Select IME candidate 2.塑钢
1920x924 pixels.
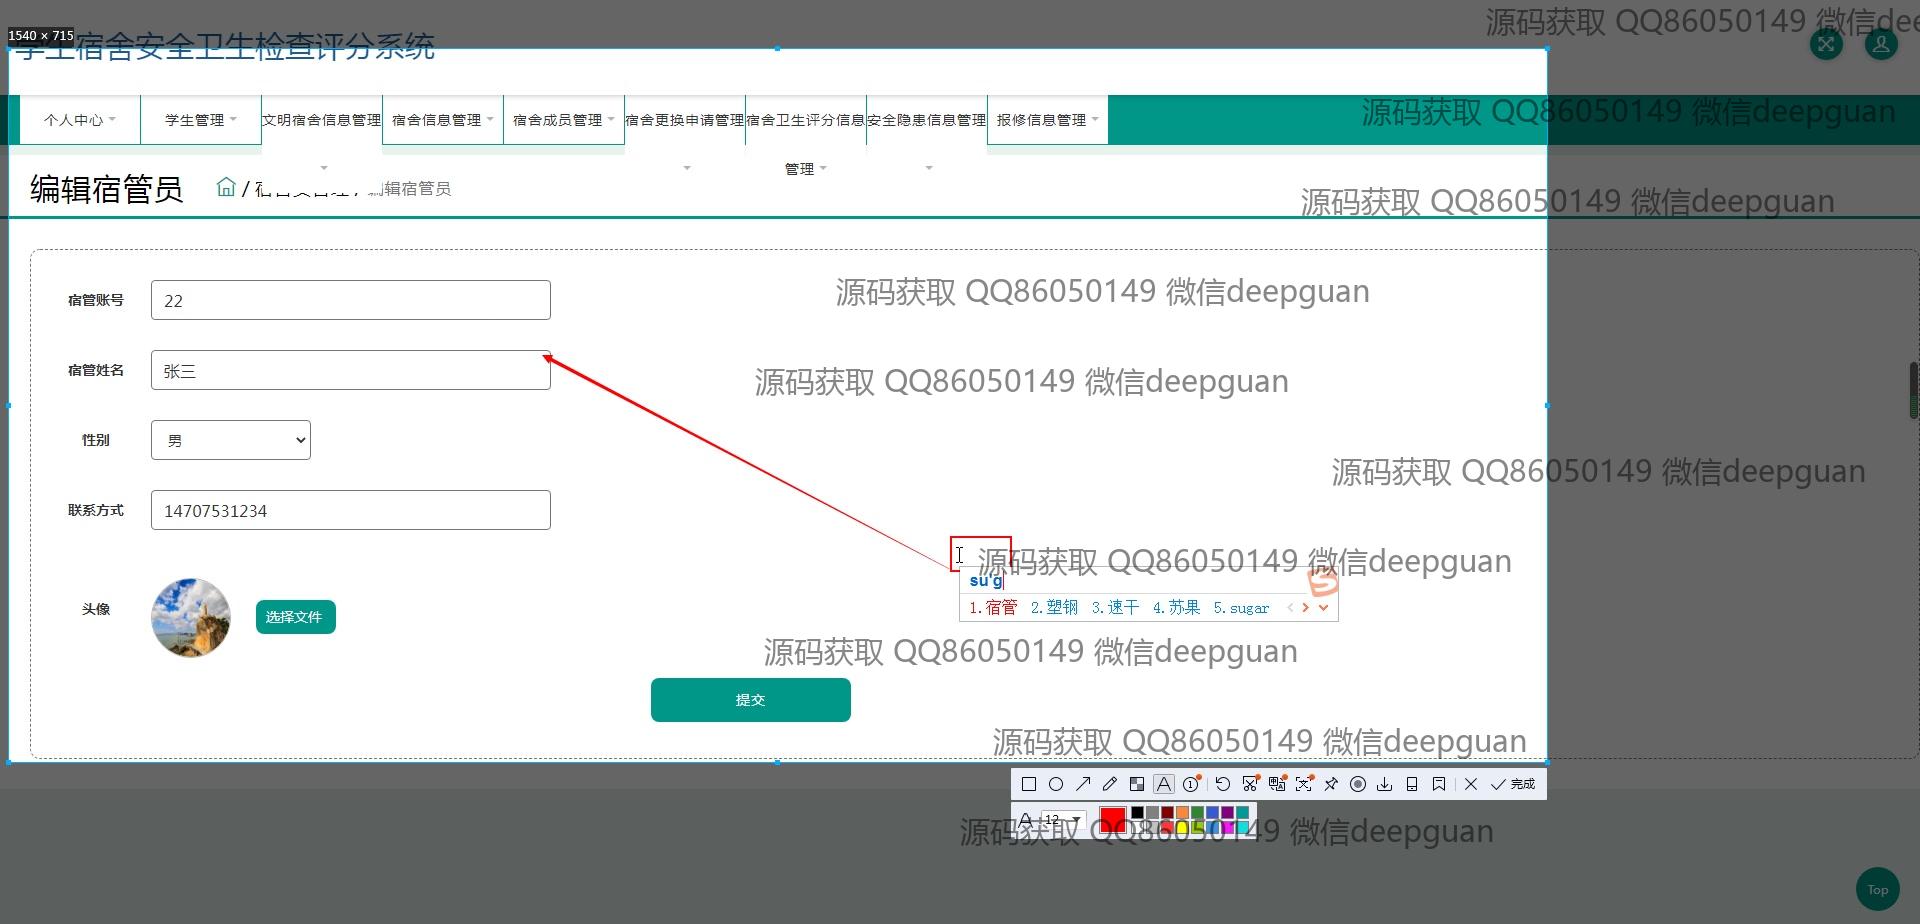point(1054,607)
